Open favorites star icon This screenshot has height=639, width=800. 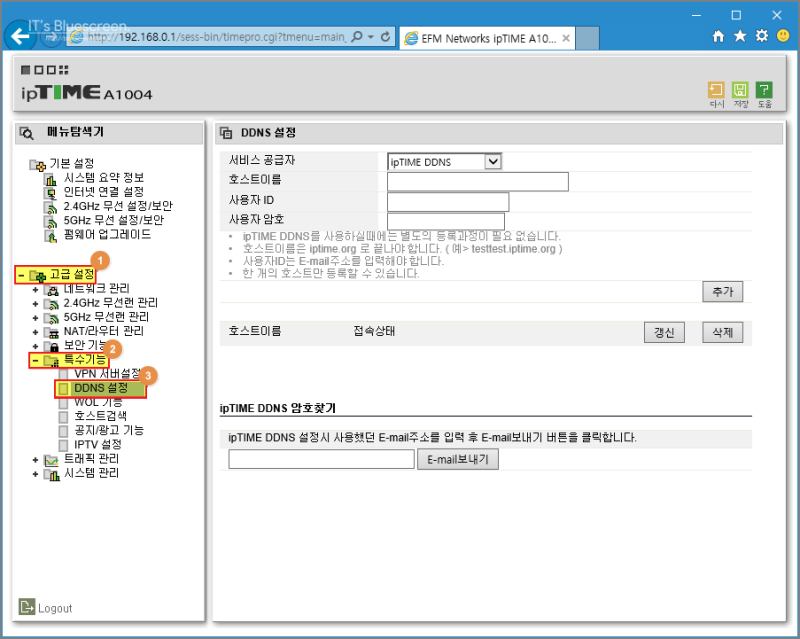point(740,36)
